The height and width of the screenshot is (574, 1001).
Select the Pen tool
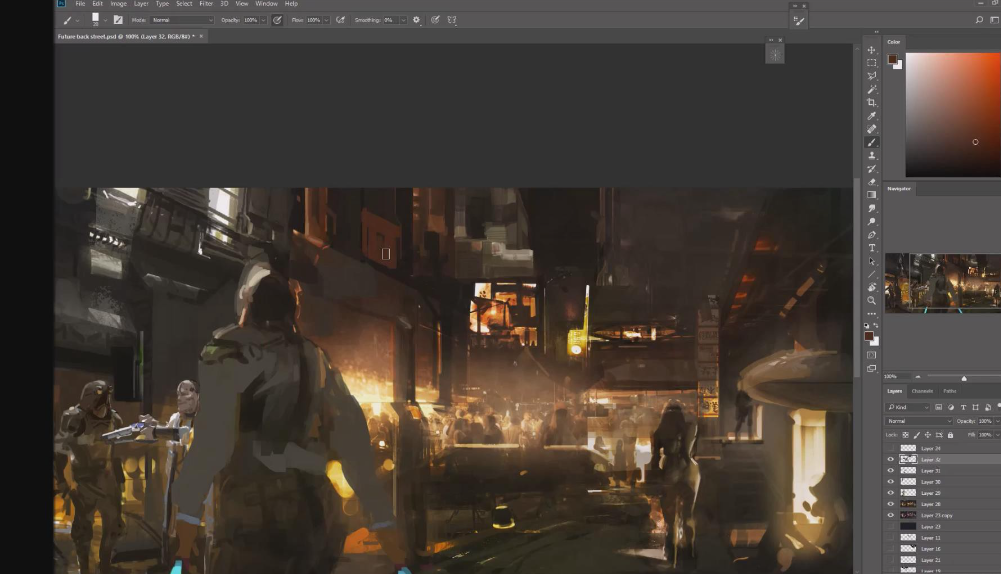pos(871,235)
